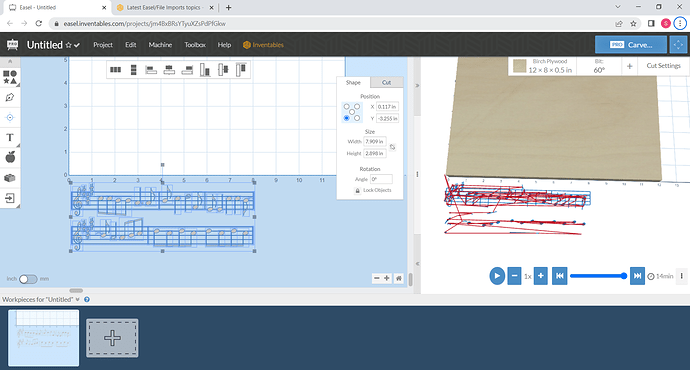Open the Text tool

[x=10, y=138]
